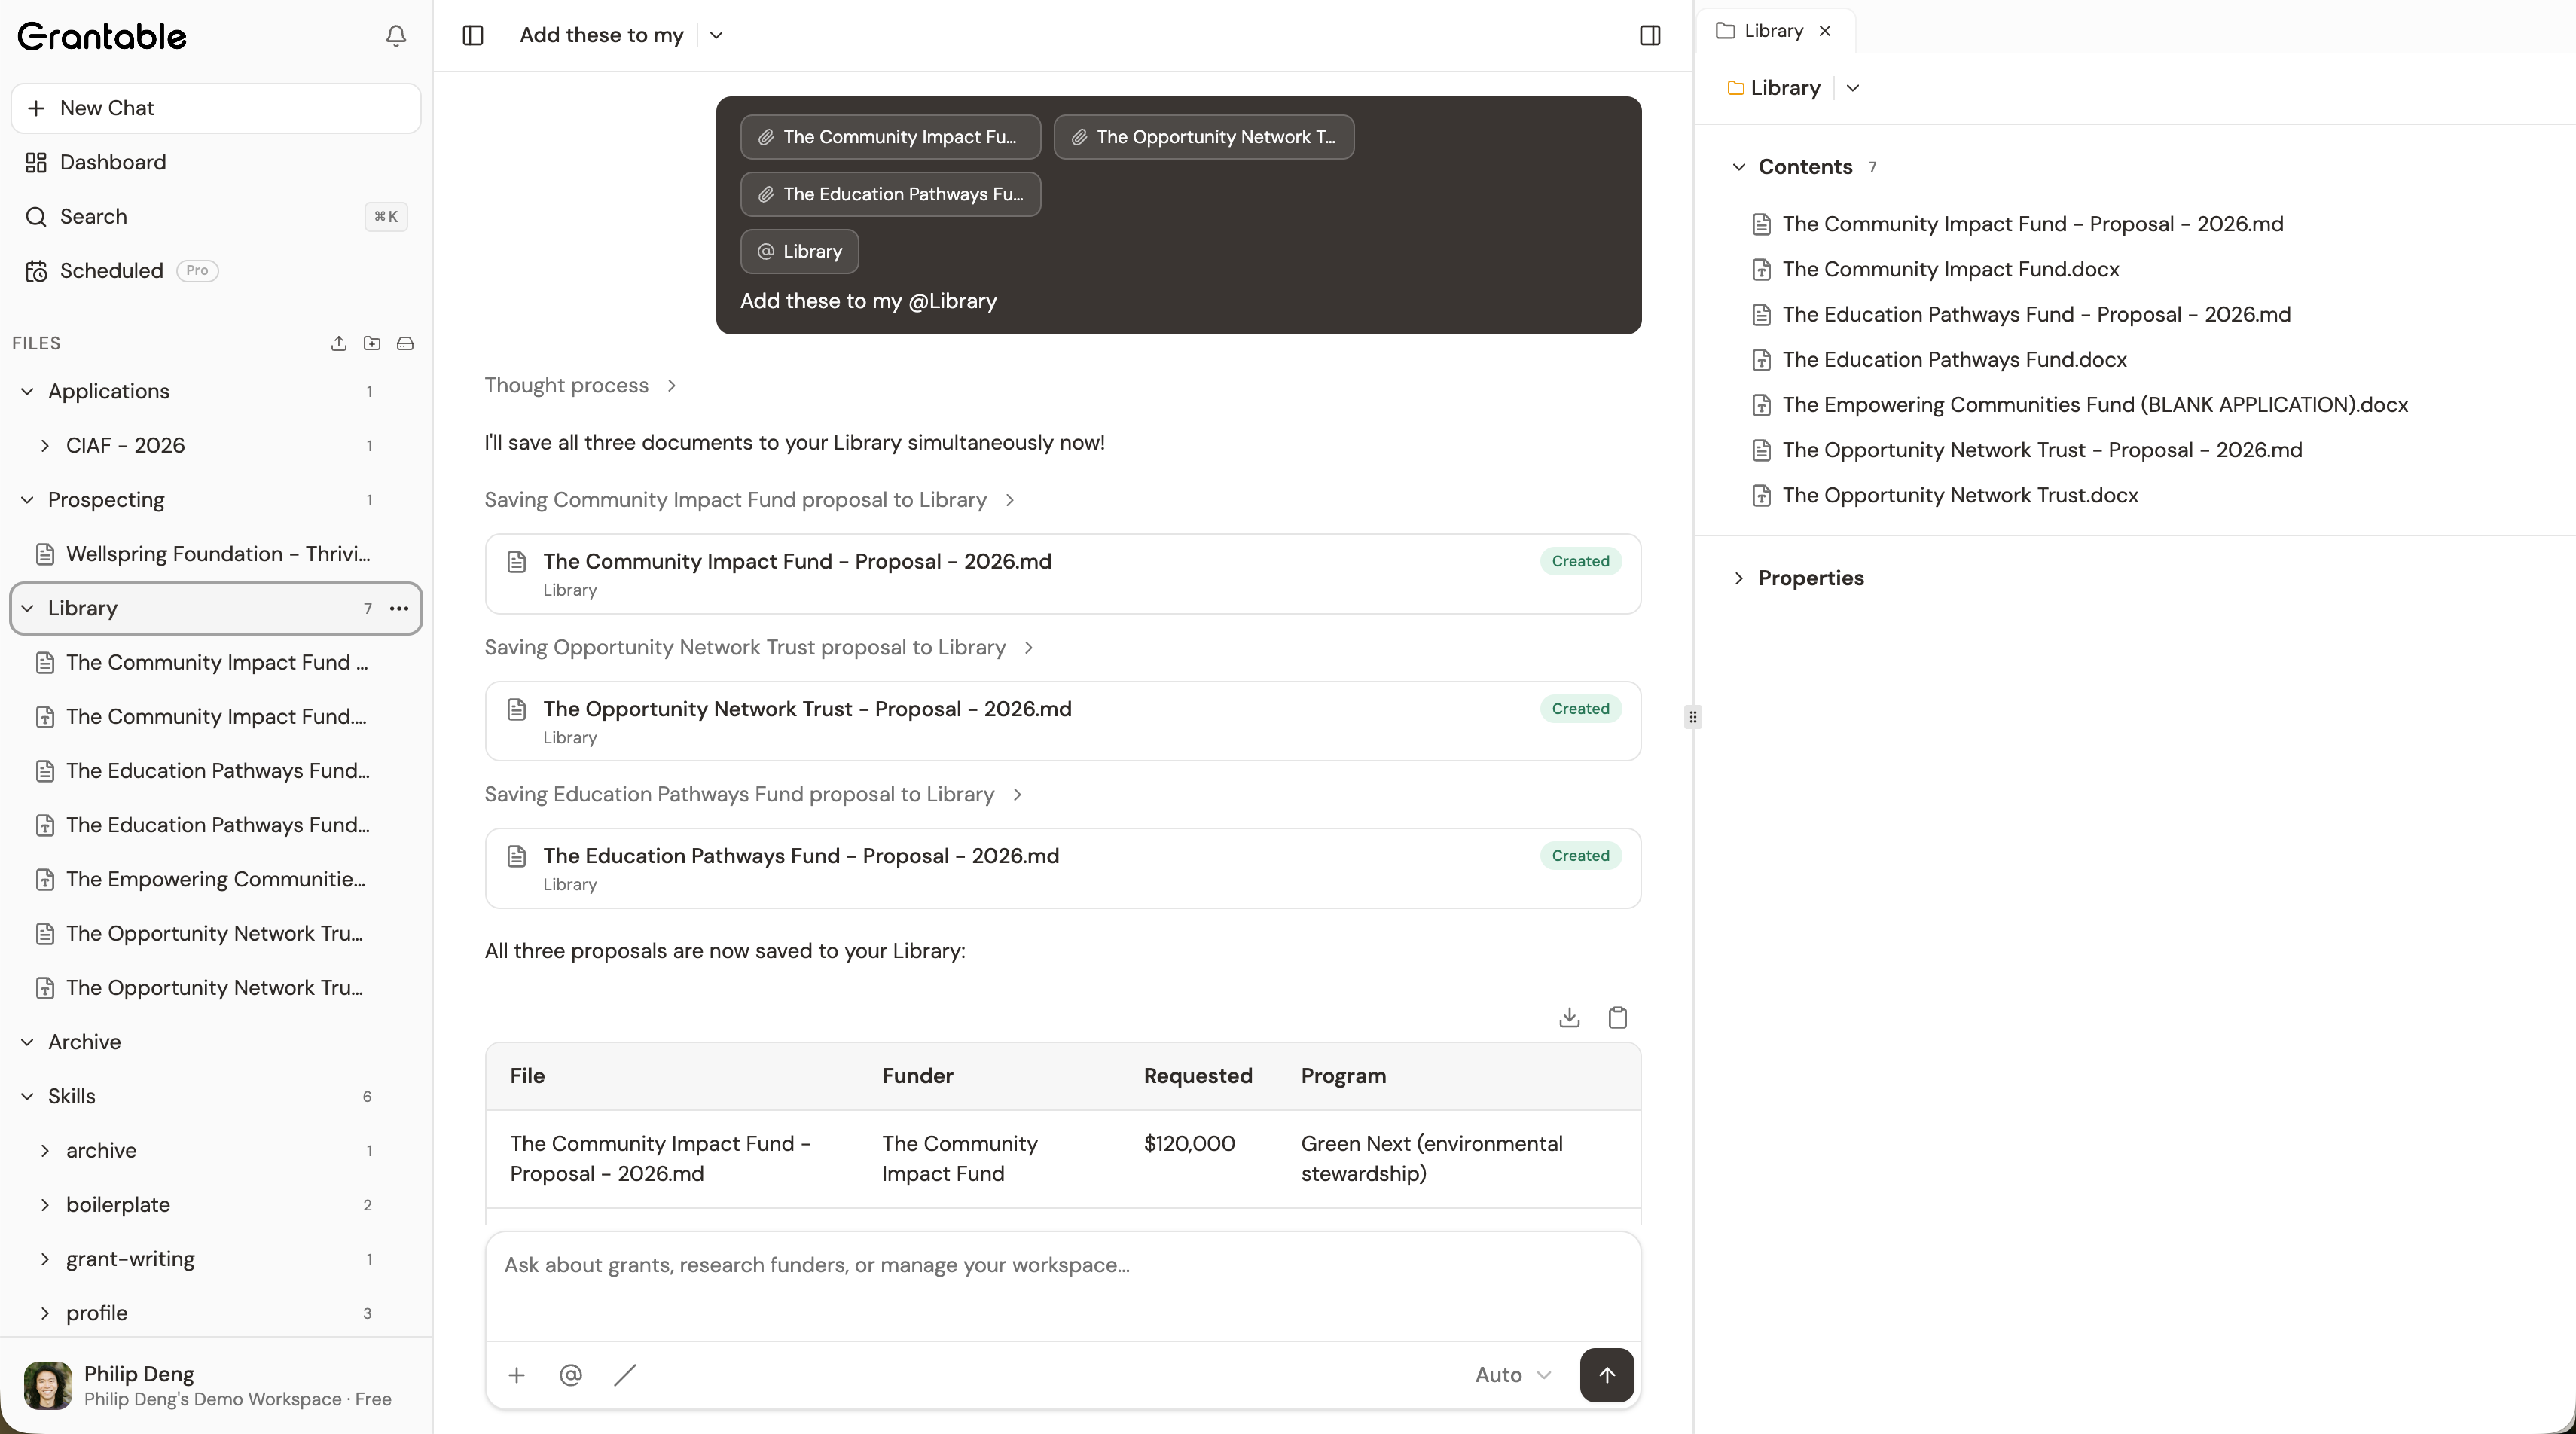The image size is (2576, 1434).
Task: Click the new folder icon in Files
Action: click(x=372, y=343)
